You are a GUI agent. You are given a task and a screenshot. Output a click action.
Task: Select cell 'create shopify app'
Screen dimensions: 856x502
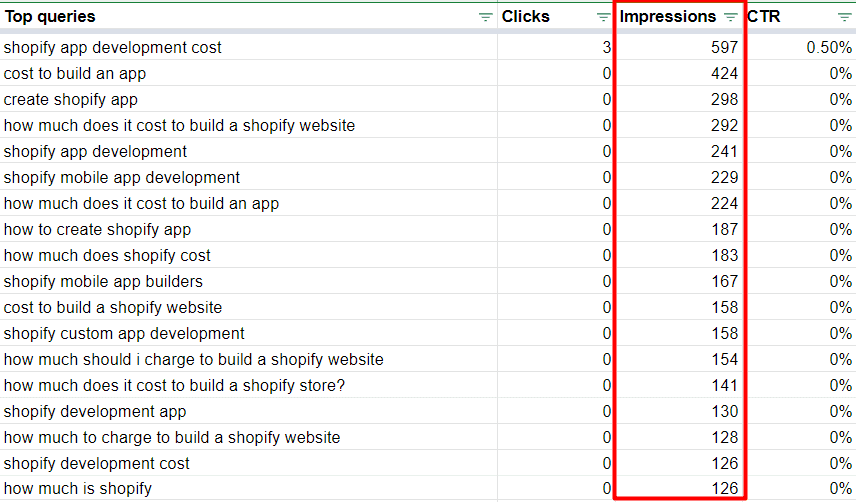[x=71, y=100]
